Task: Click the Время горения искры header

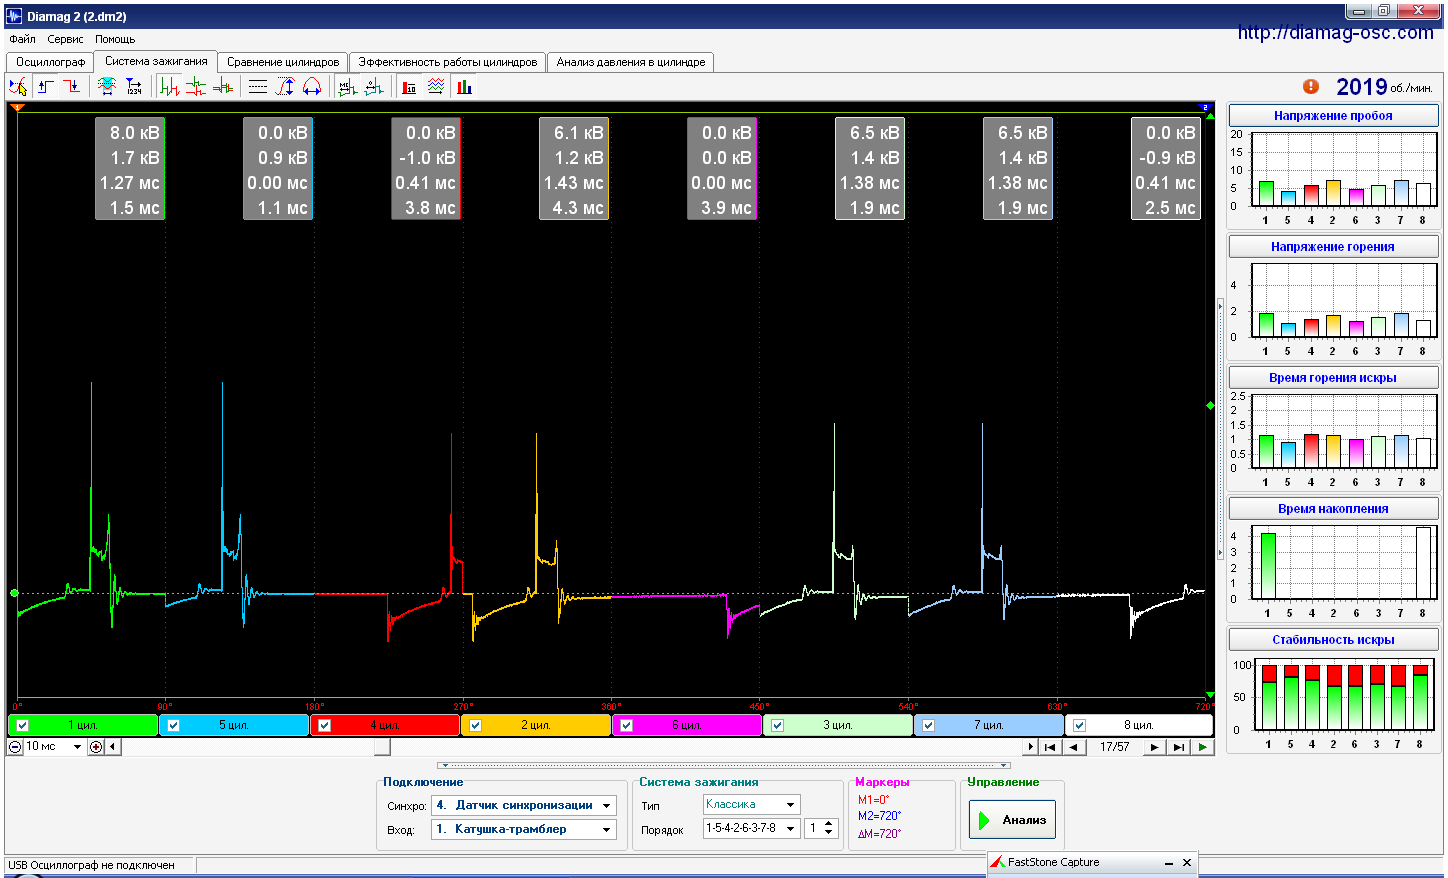Action: pyautogui.click(x=1333, y=378)
